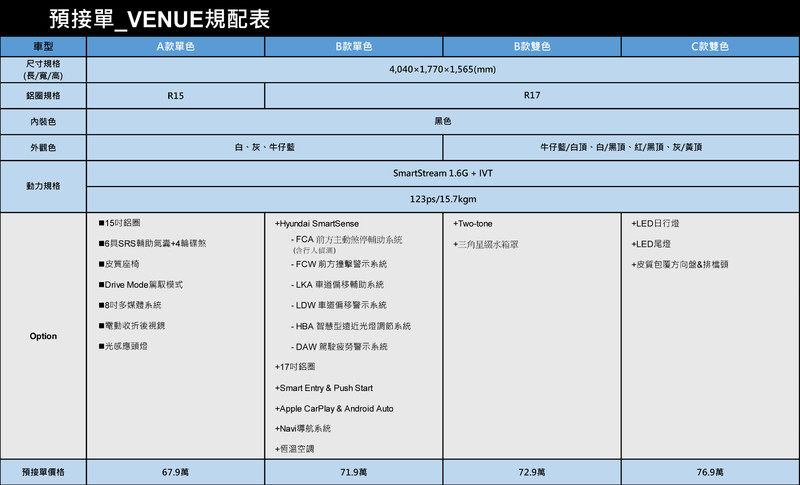Click the LKA 車道偏移輔助系統 line
Image resolution: width=800 pixels, height=485 pixels.
[x=337, y=285]
